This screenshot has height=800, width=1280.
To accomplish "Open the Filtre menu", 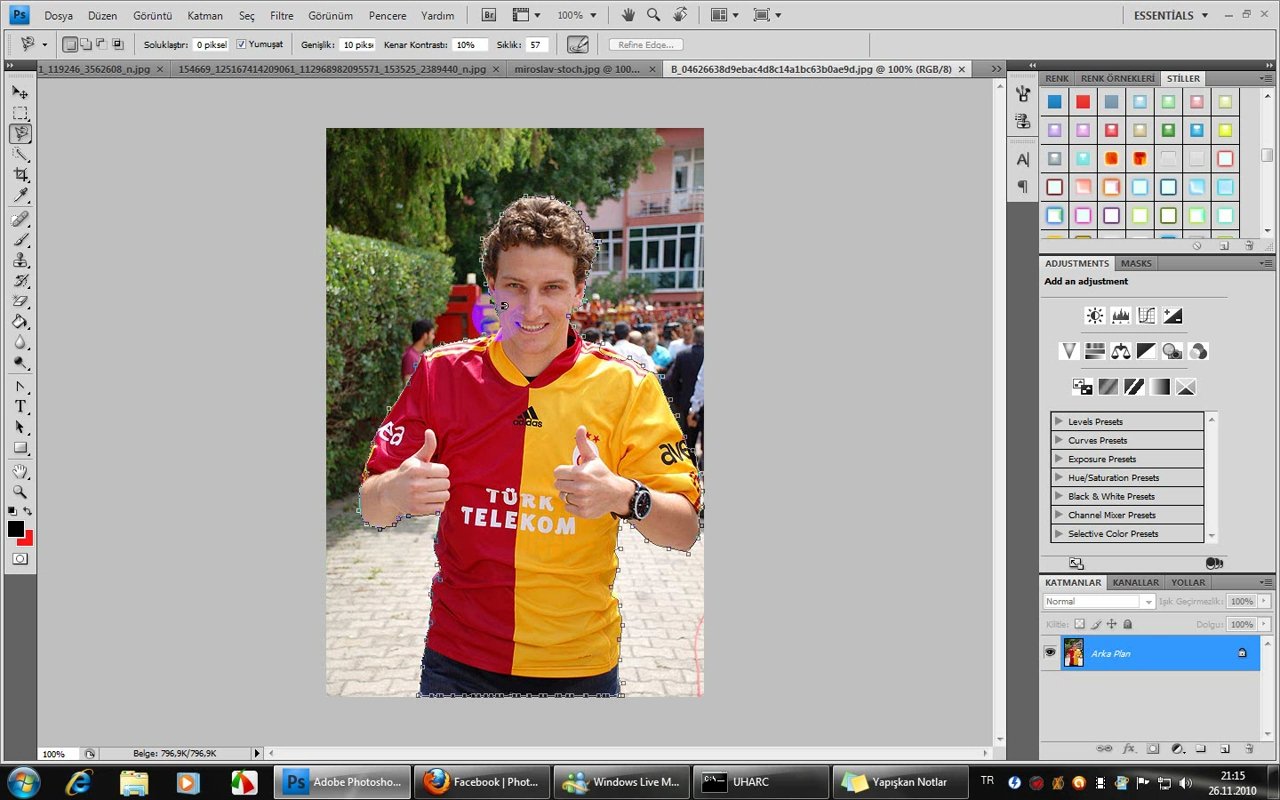I will click(x=282, y=16).
